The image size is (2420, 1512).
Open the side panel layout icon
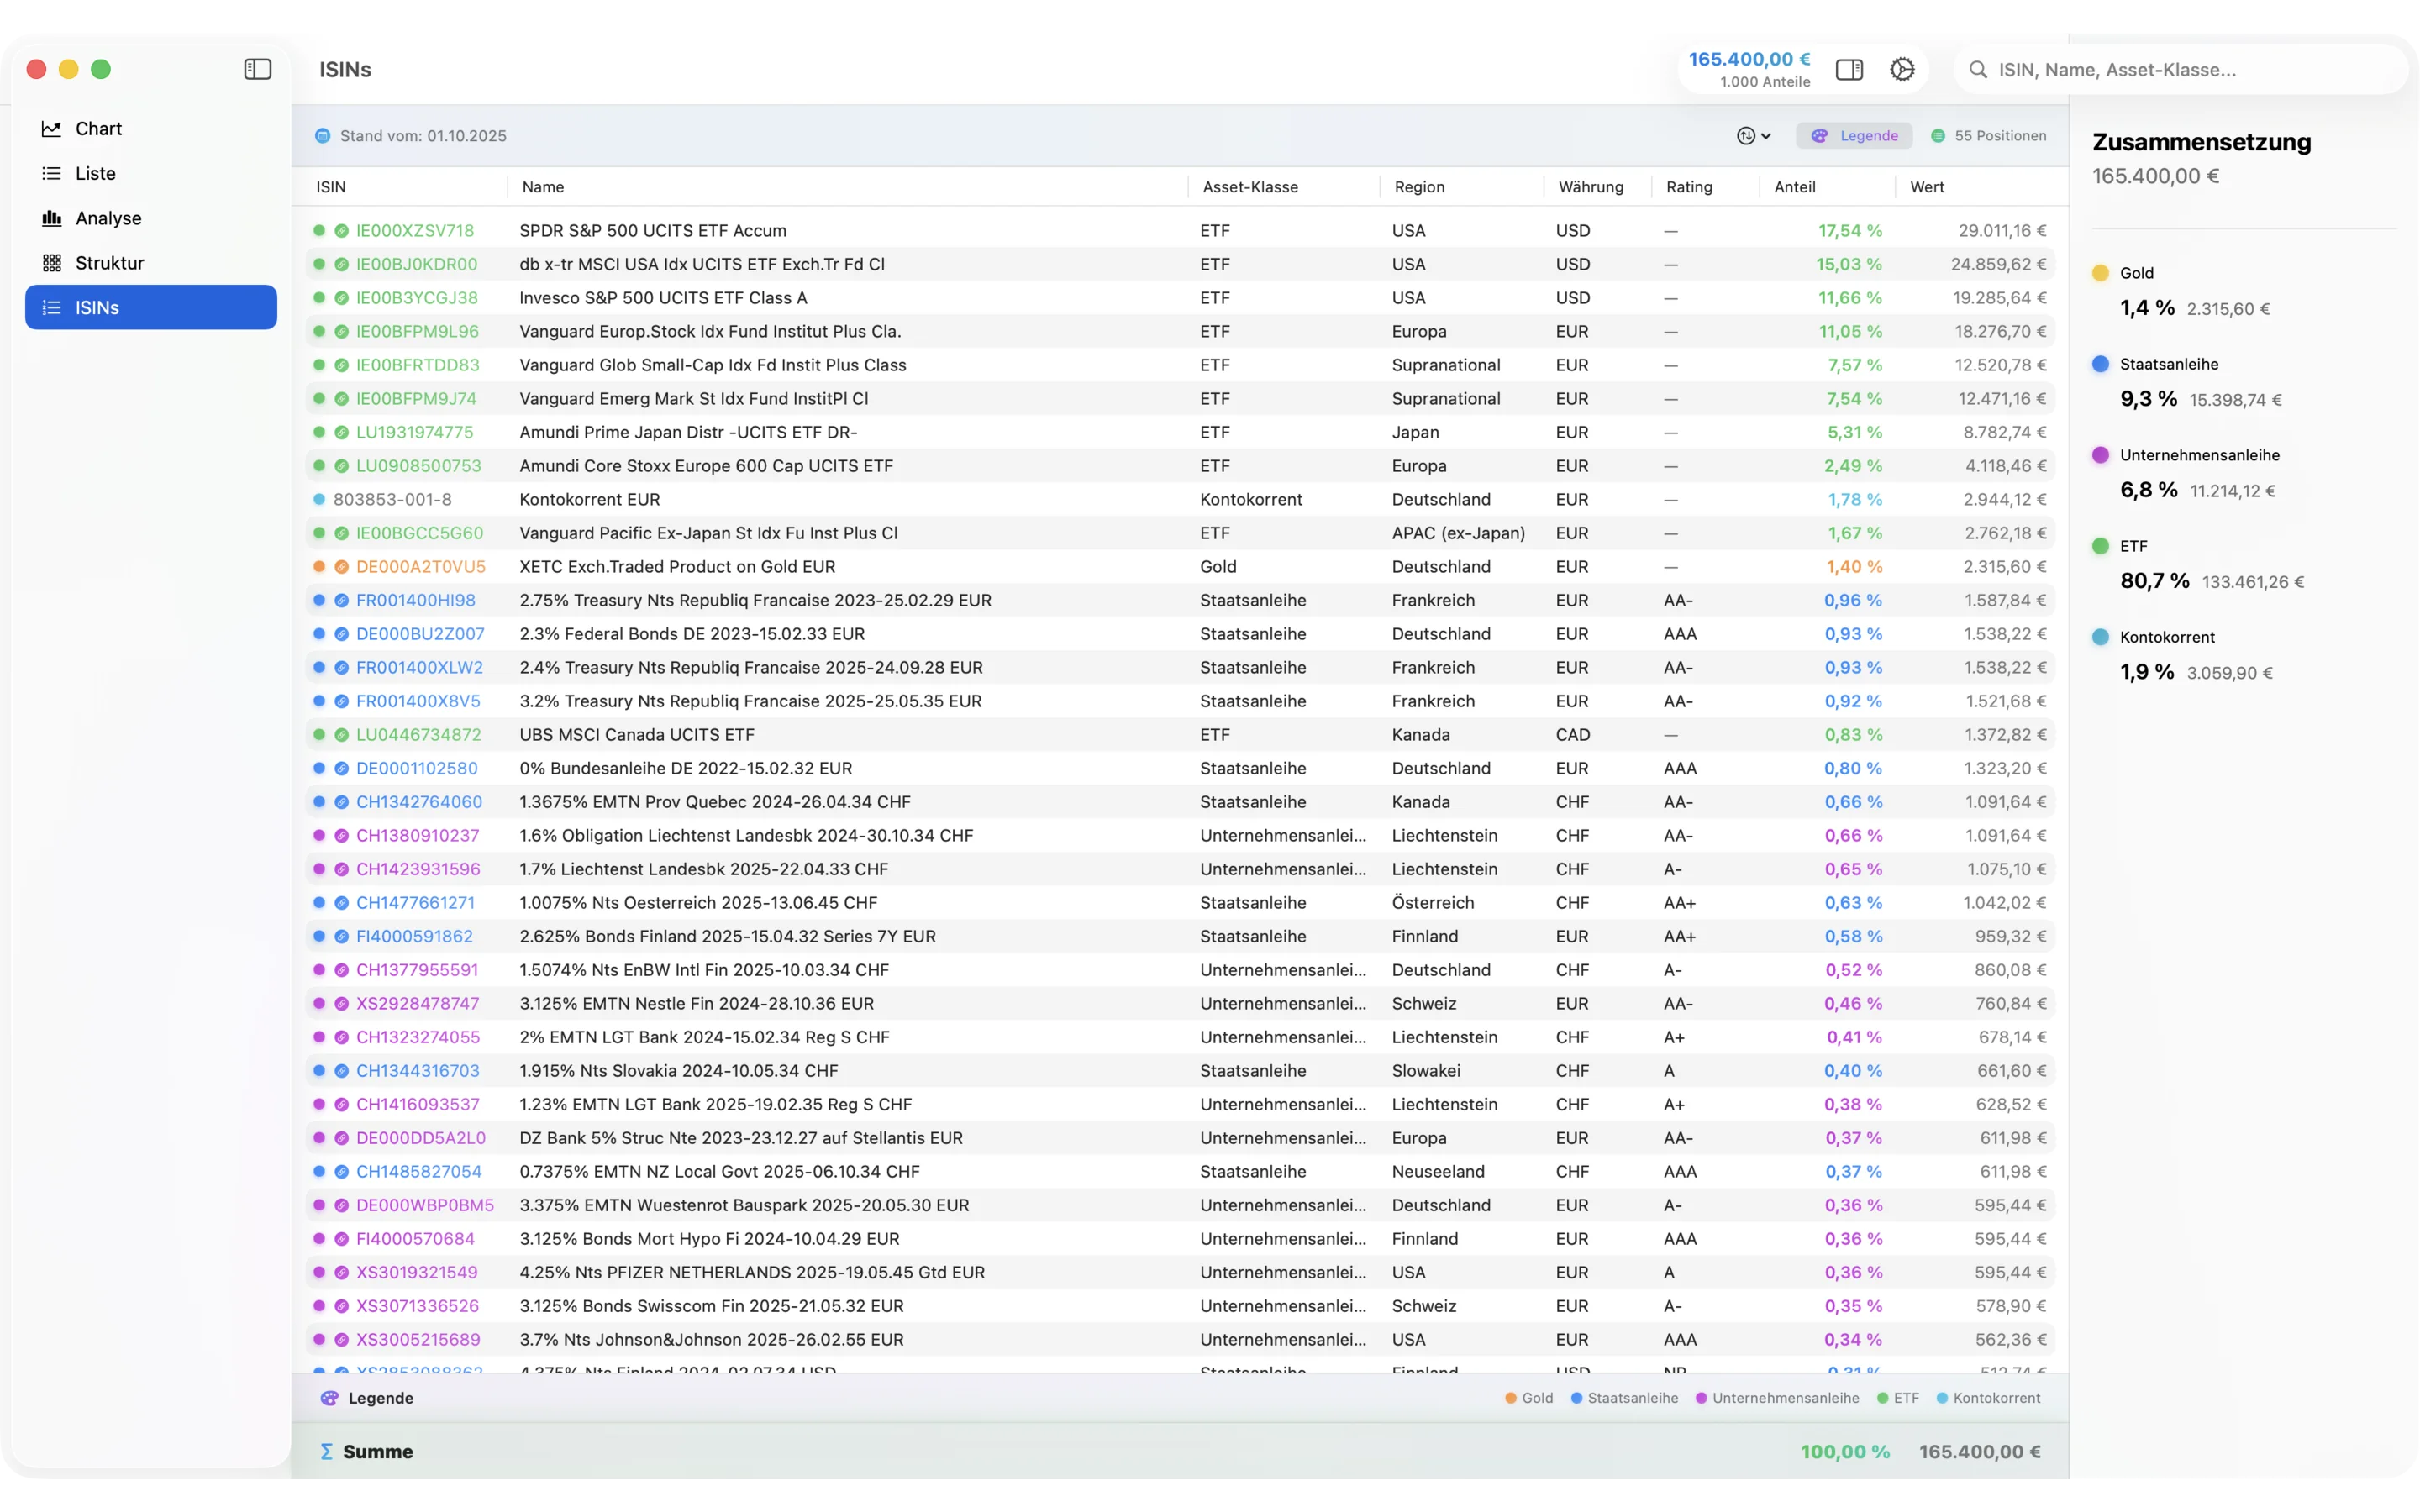click(1849, 69)
